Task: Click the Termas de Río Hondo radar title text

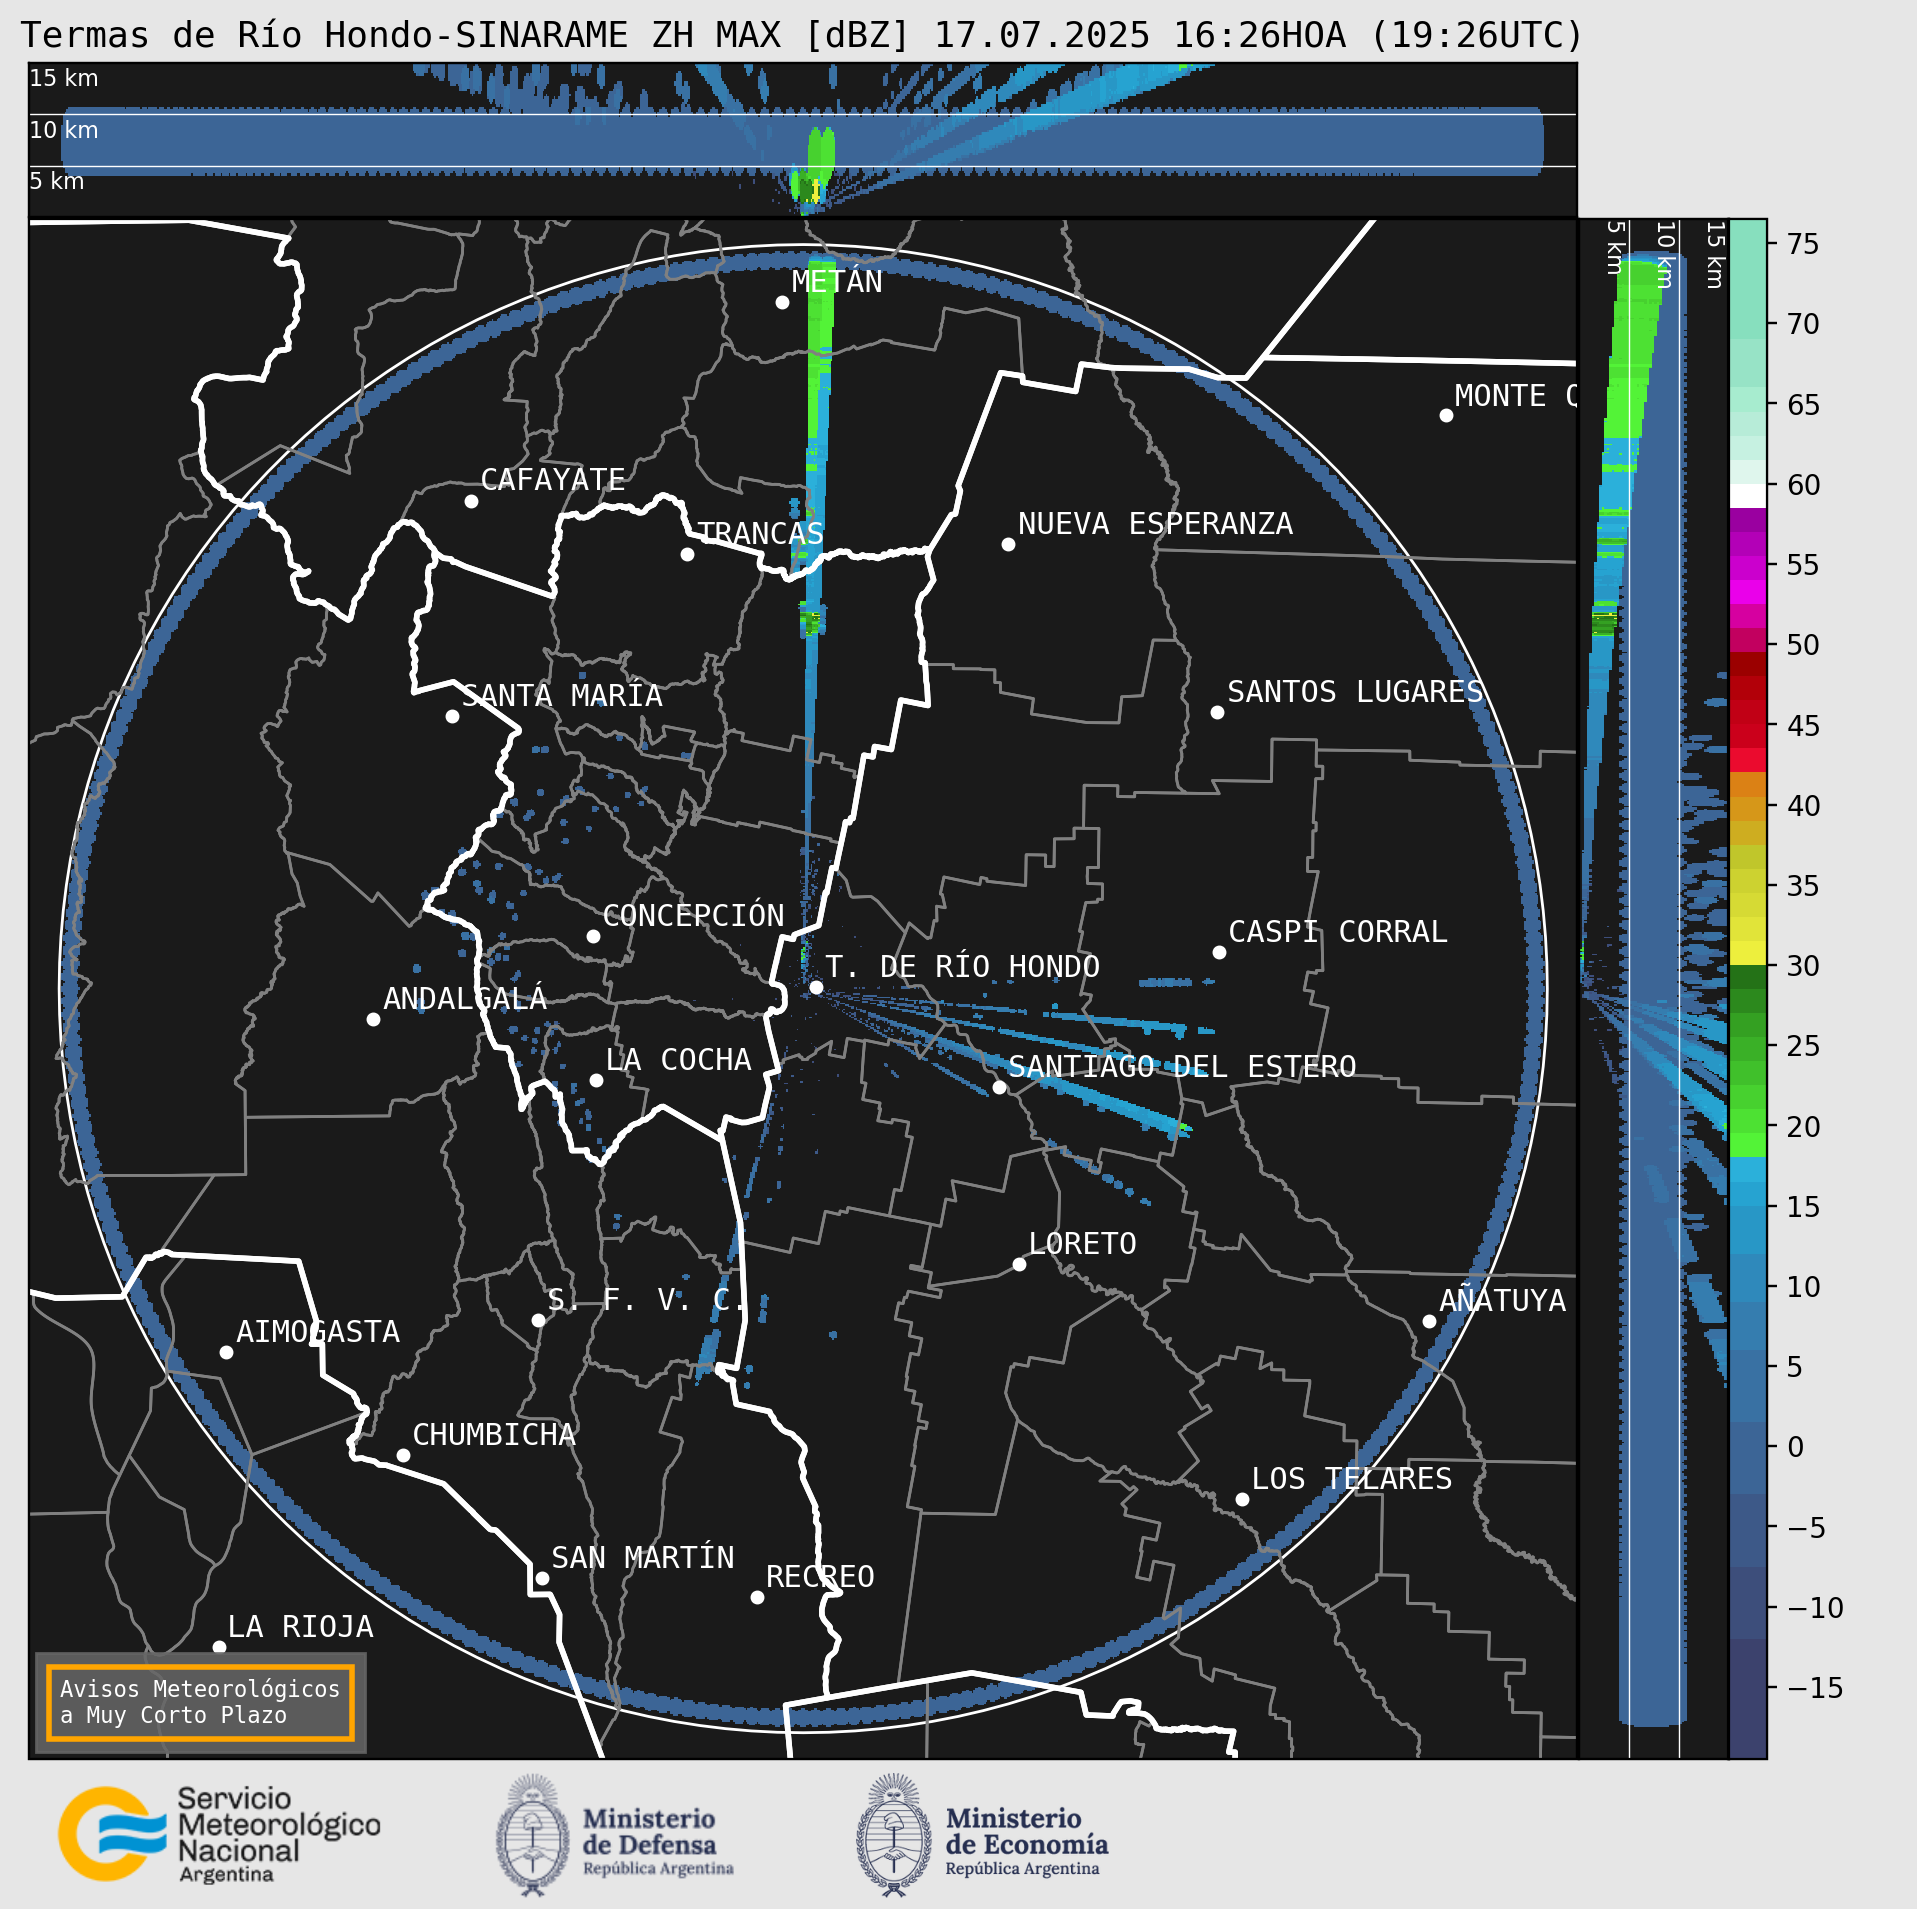Action: [x=802, y=36]
